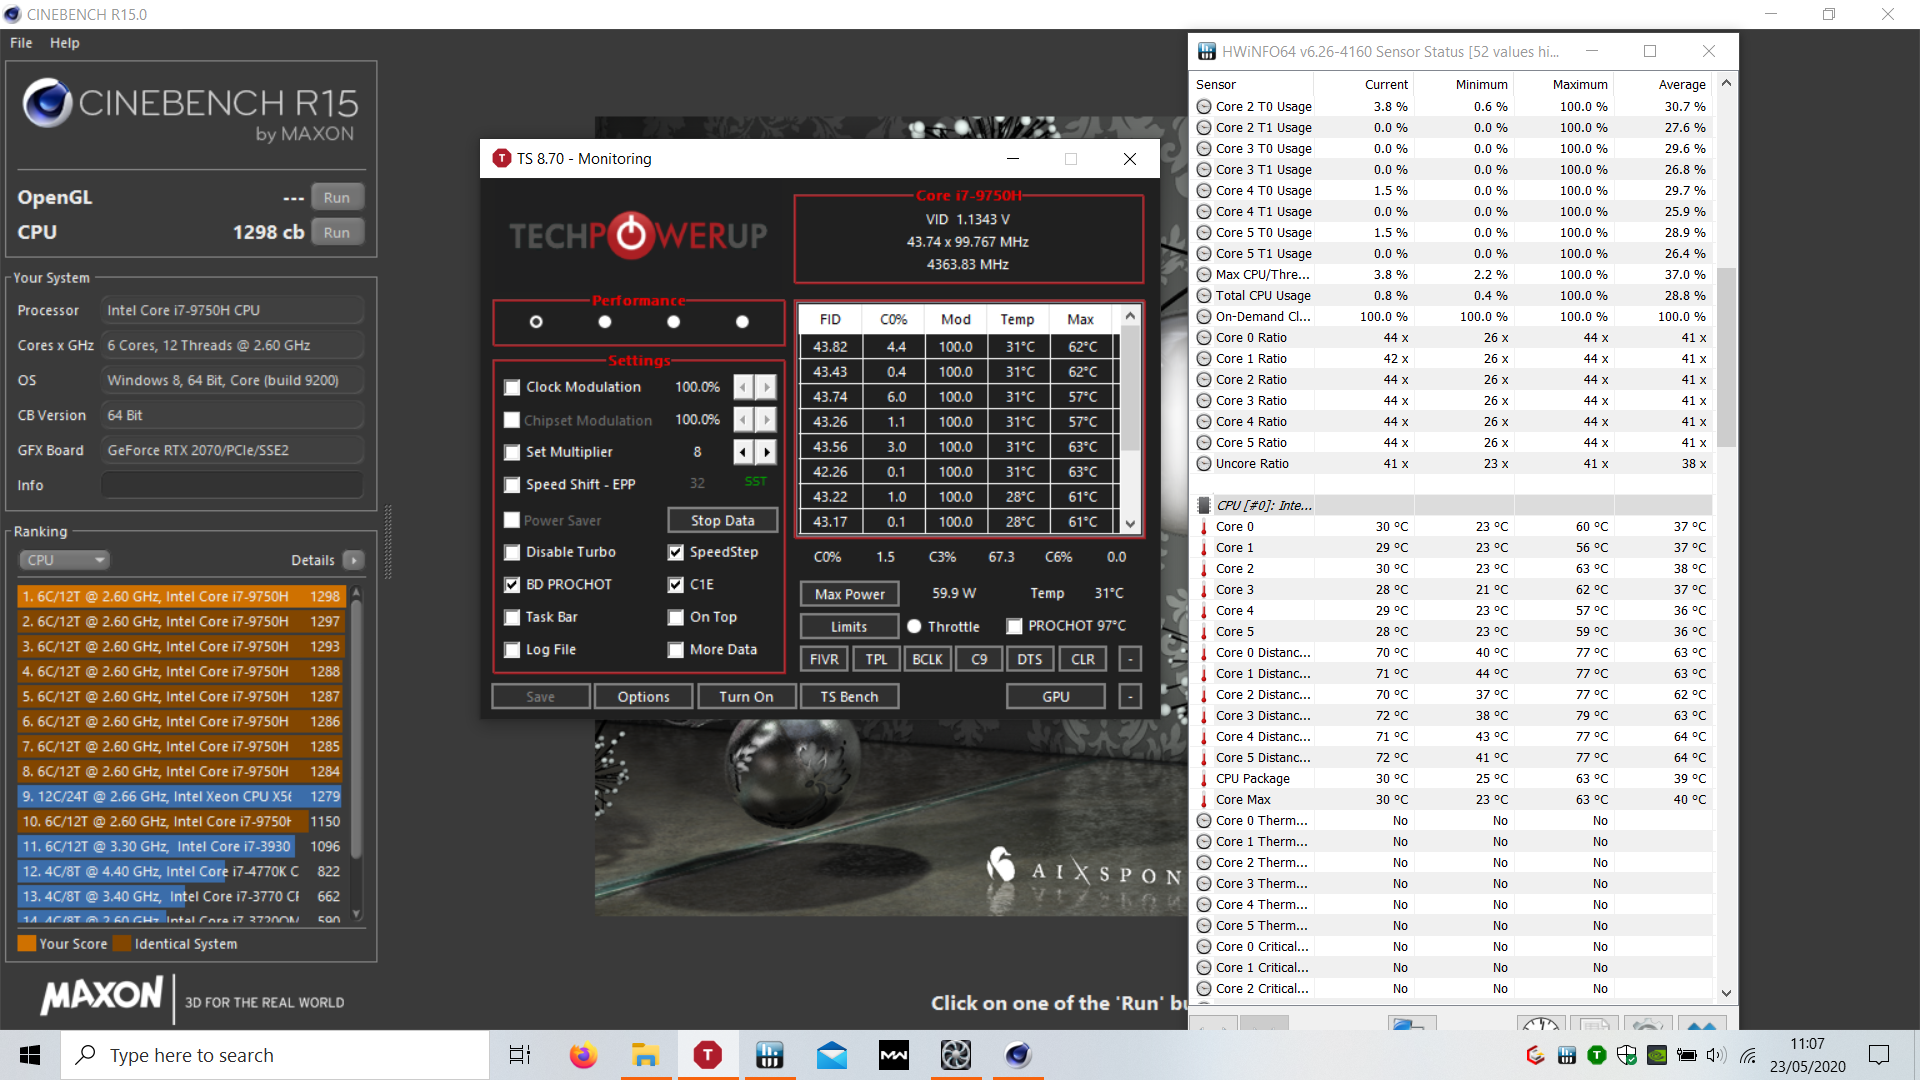The image size is (1920, 1080).
Task: Select rank 9 Intel Xeon CPU entry
Action: point(181,796)
